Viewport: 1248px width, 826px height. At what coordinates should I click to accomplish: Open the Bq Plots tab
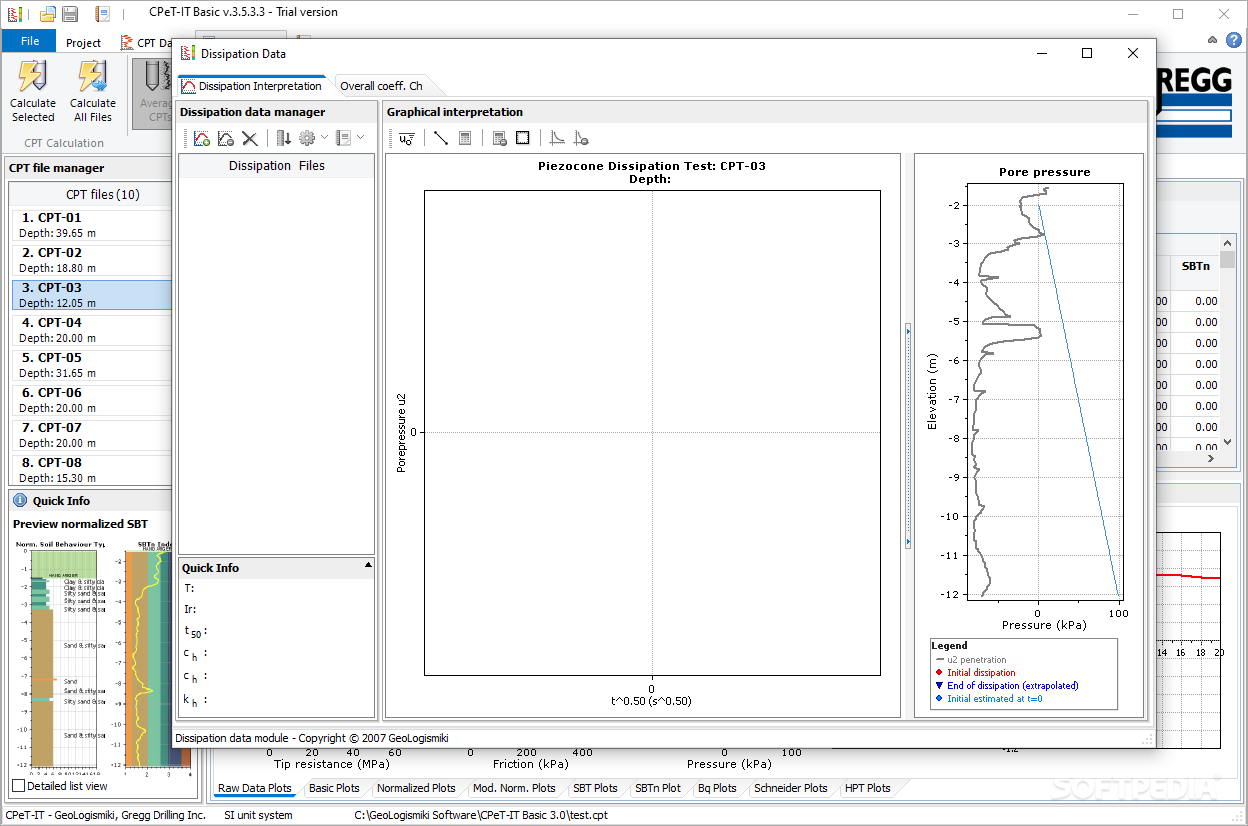point(717,788)
